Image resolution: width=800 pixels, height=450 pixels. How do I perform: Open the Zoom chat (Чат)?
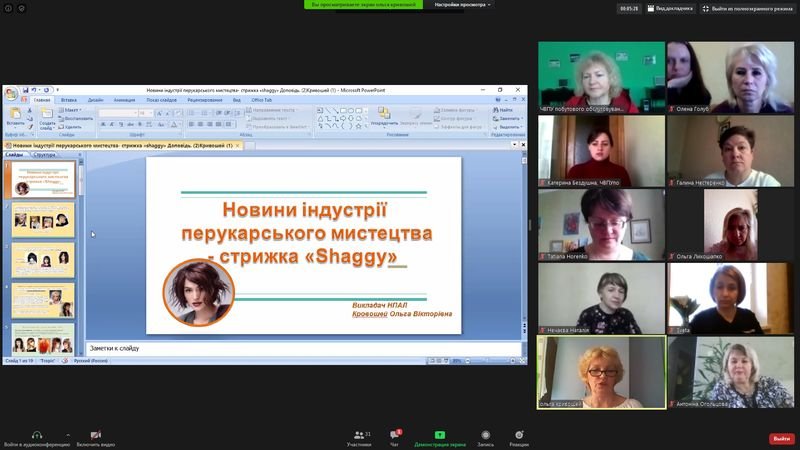pos(395,435)
